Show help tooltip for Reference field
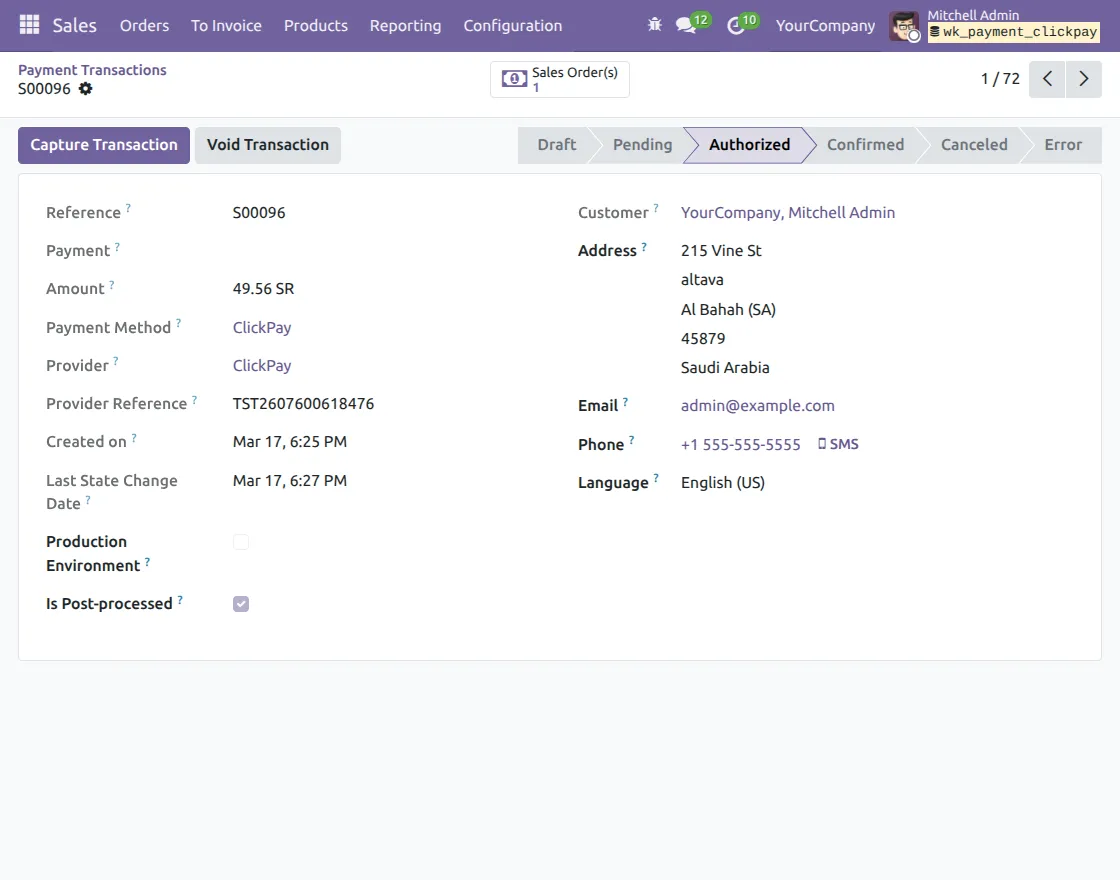 click(129, 208)
